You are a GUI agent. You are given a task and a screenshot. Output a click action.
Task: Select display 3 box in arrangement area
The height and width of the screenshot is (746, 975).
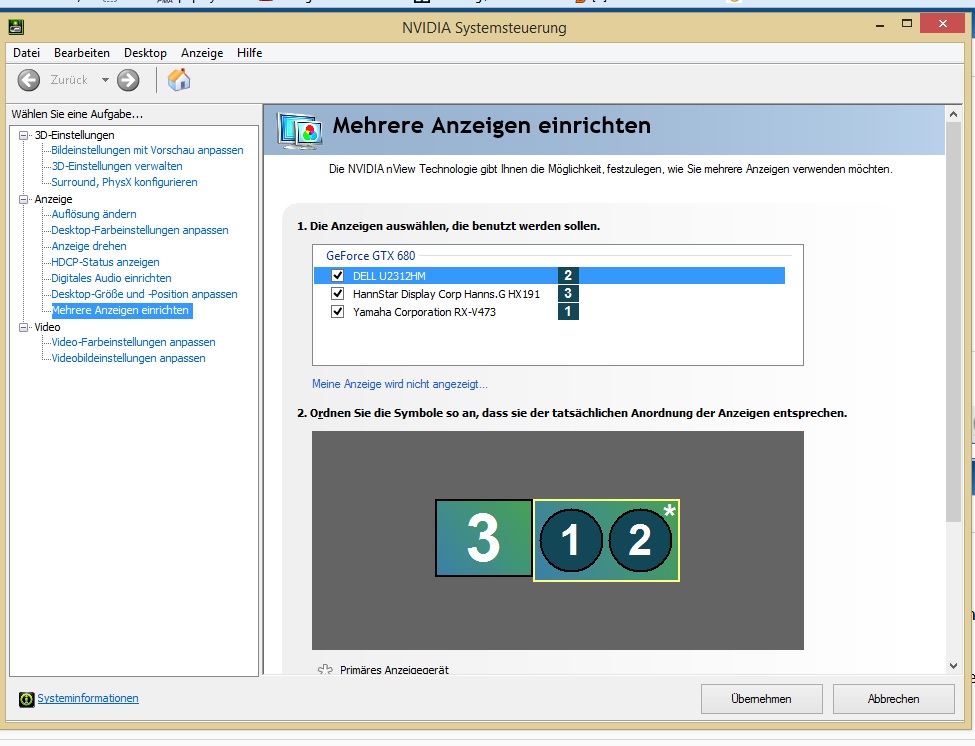tap(484, 538)
